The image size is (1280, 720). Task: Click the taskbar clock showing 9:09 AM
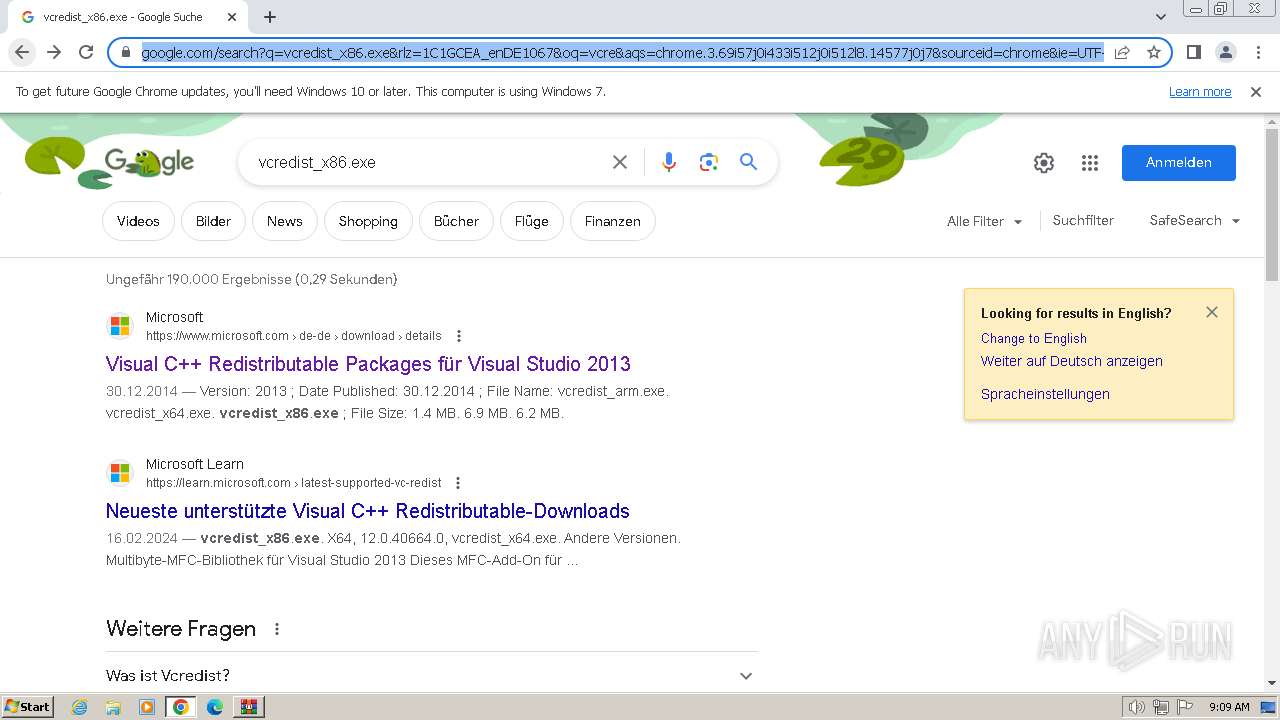[1229, 707]
